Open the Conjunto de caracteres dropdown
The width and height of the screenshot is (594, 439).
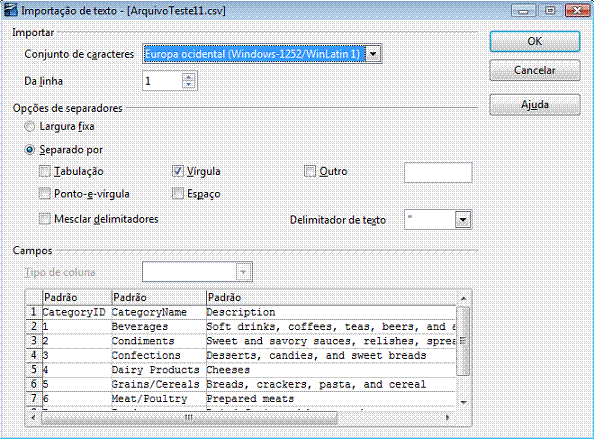[373, 54]
